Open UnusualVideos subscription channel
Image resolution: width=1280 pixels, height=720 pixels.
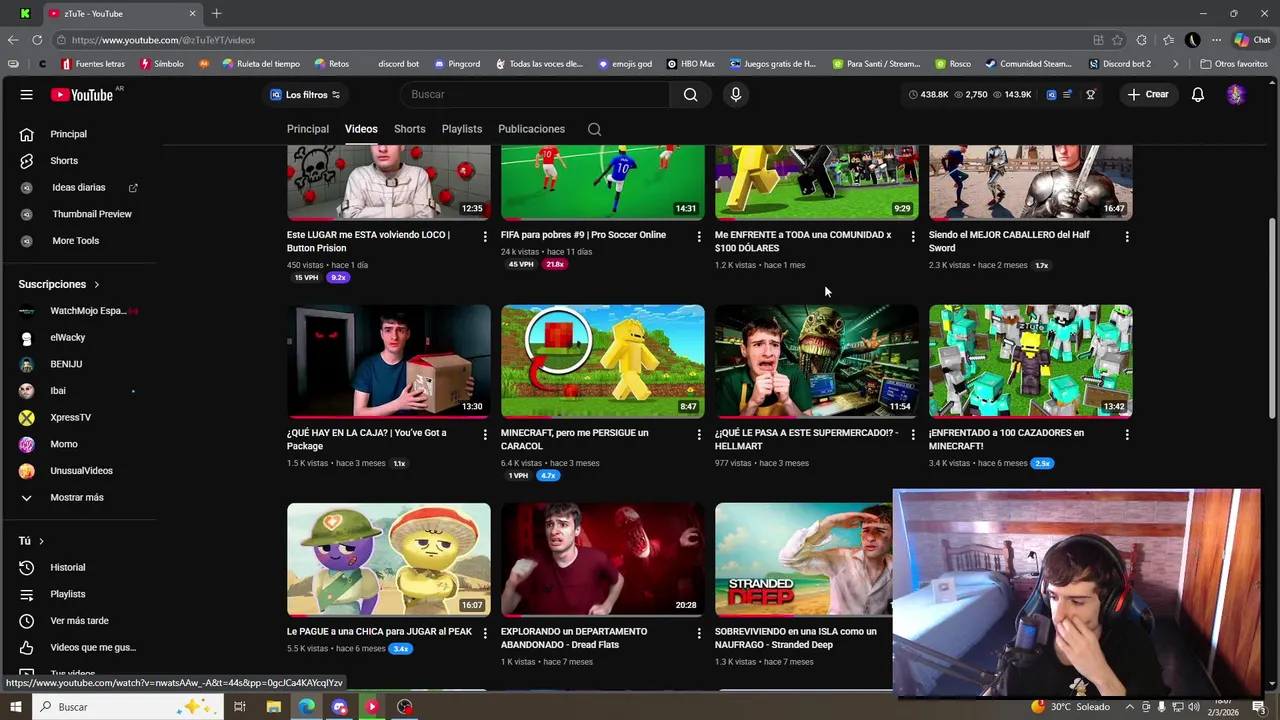click(x=80, y=471)
